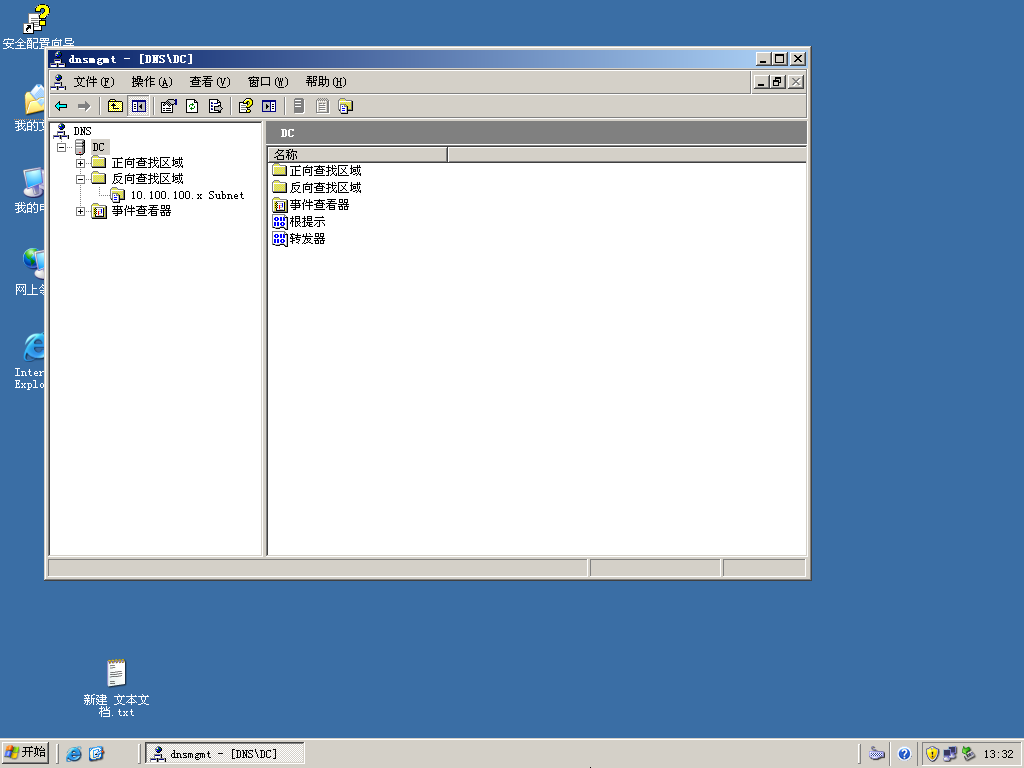The image size is (1024, 768).
Task: Click the 13:32 system clock
Action: pyautogui.click(x=999, y=754)
